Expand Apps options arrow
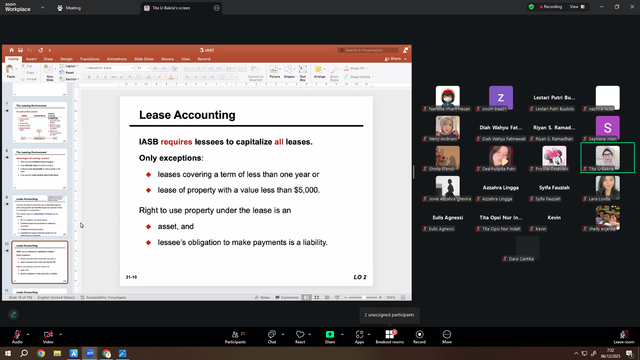 click(x=369, y=334)
